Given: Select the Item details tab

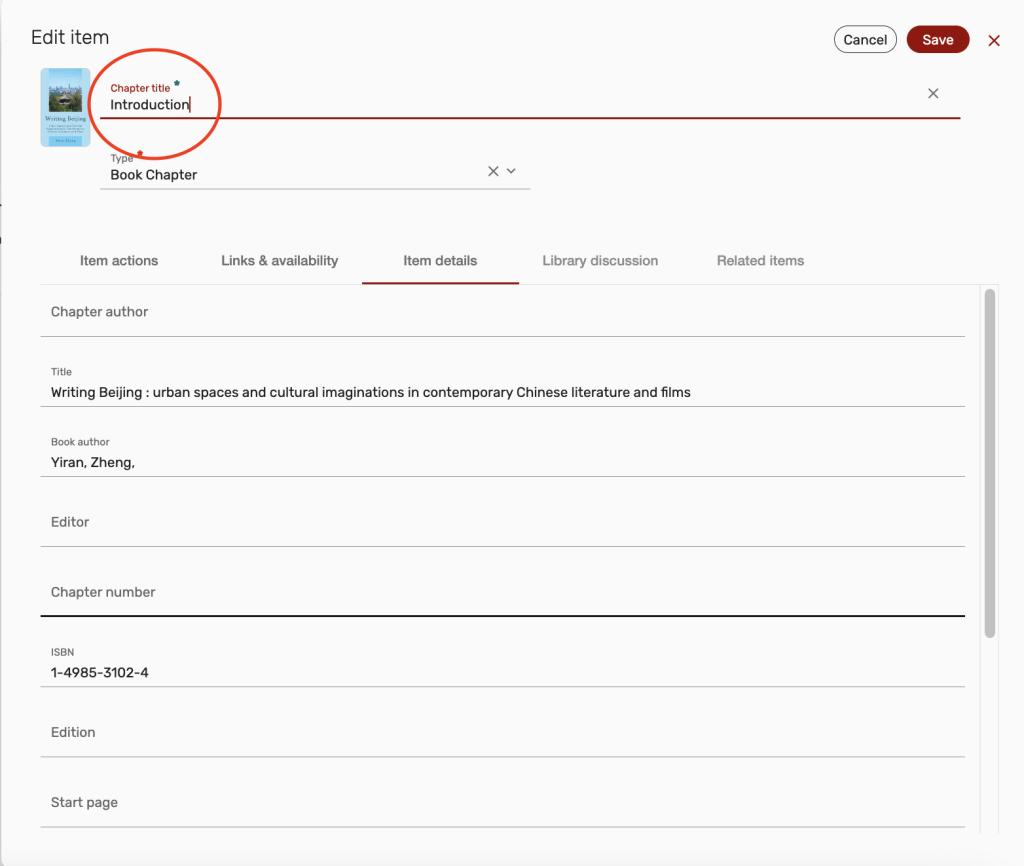Looking at the screenshot, I should click(440, 261).
